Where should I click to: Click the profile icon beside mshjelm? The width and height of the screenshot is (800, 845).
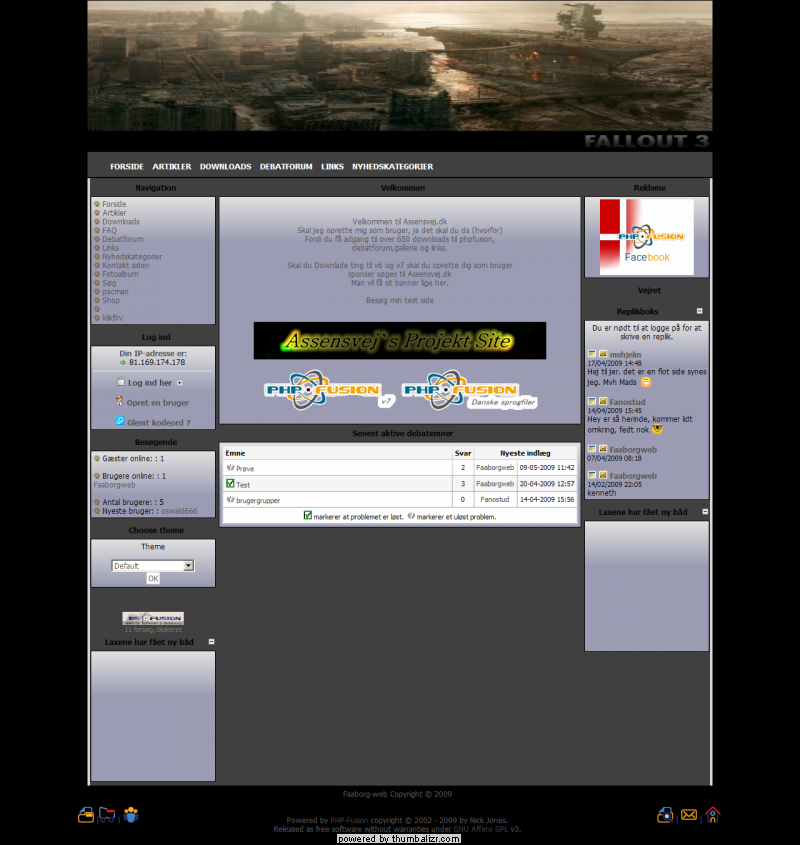tap(591, 354)
